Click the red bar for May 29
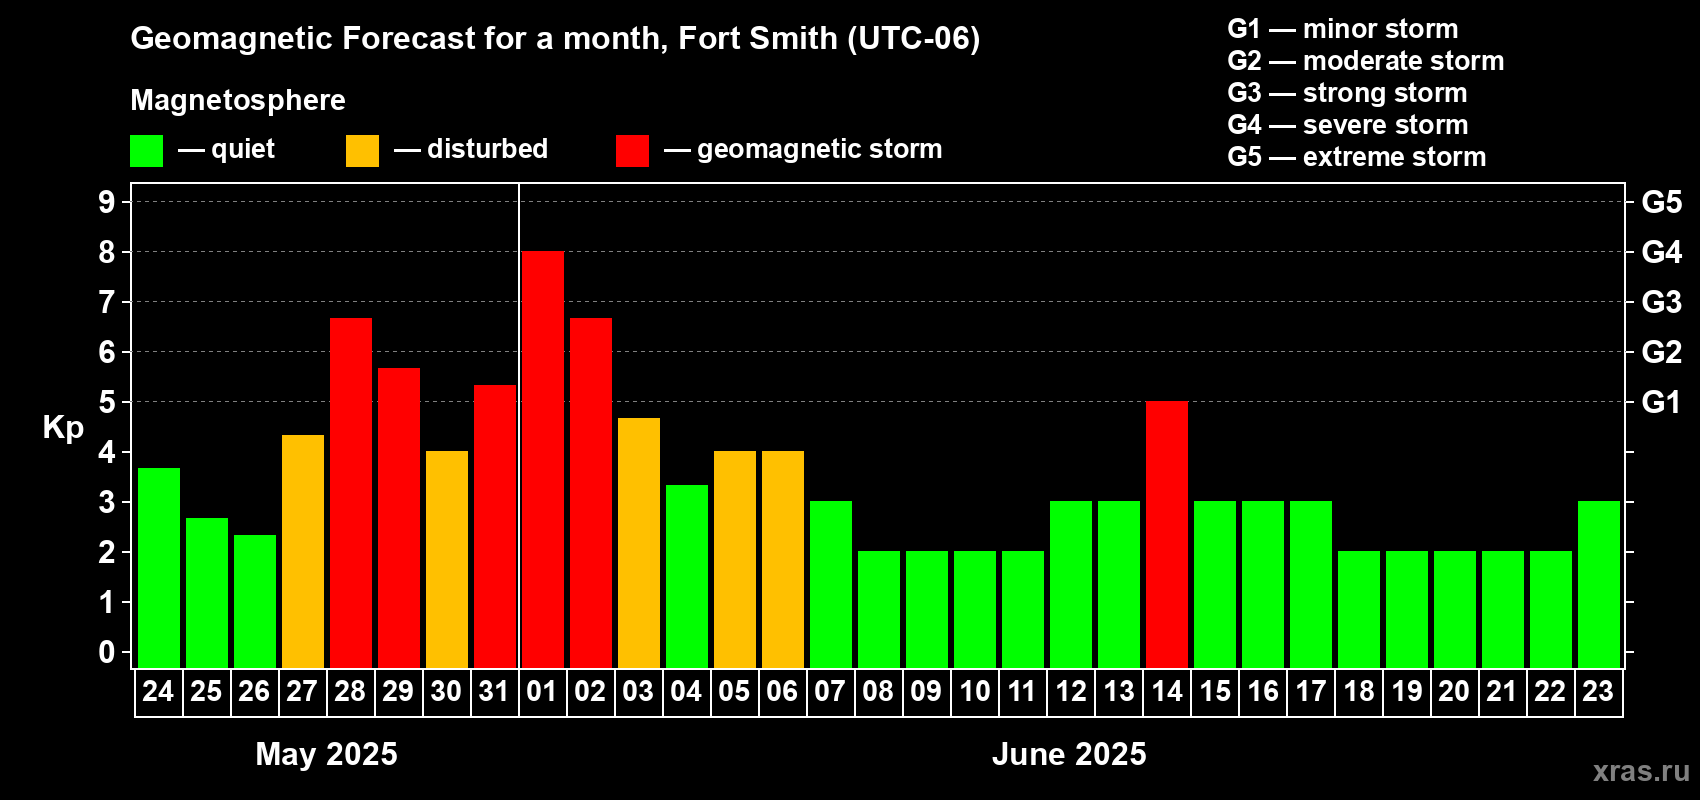 [x=399, y=517]
